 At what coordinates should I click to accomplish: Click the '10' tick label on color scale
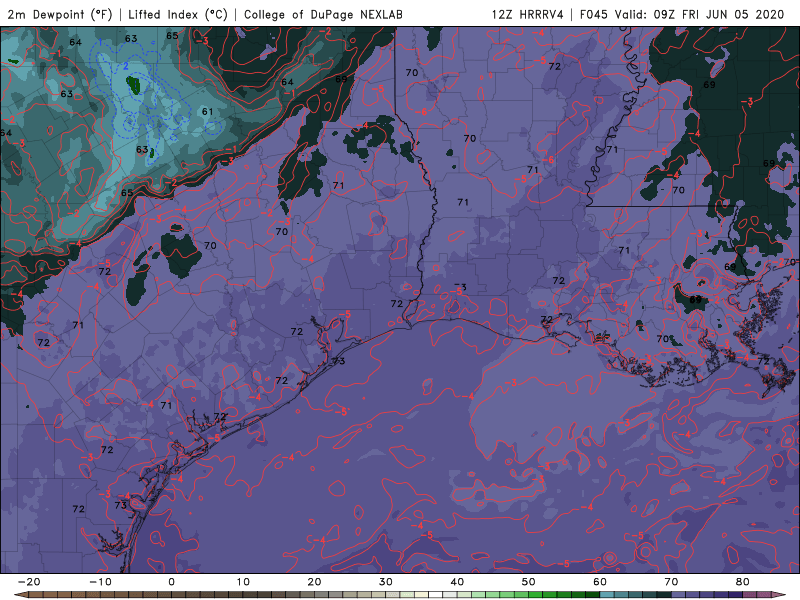[243, 582]
